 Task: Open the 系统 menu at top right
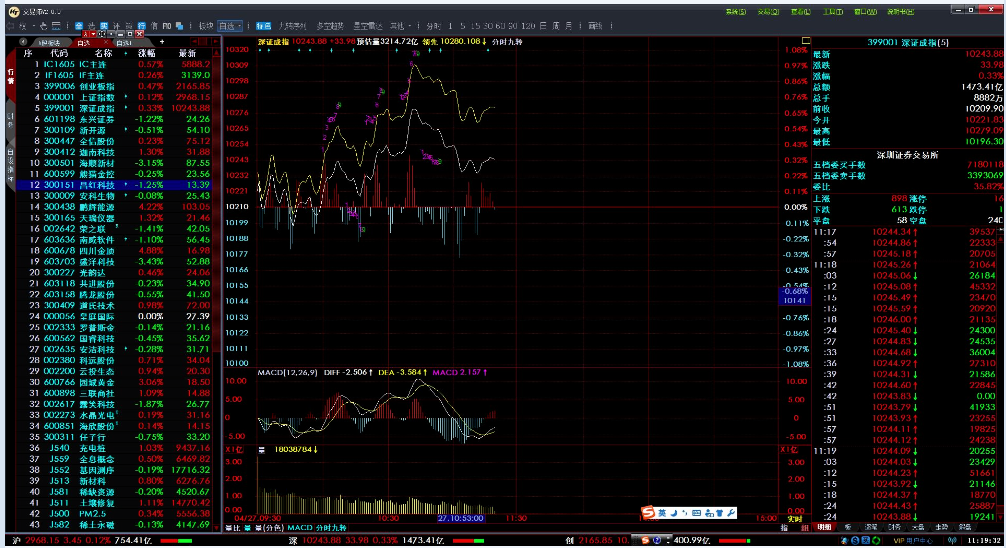point(736,12)
